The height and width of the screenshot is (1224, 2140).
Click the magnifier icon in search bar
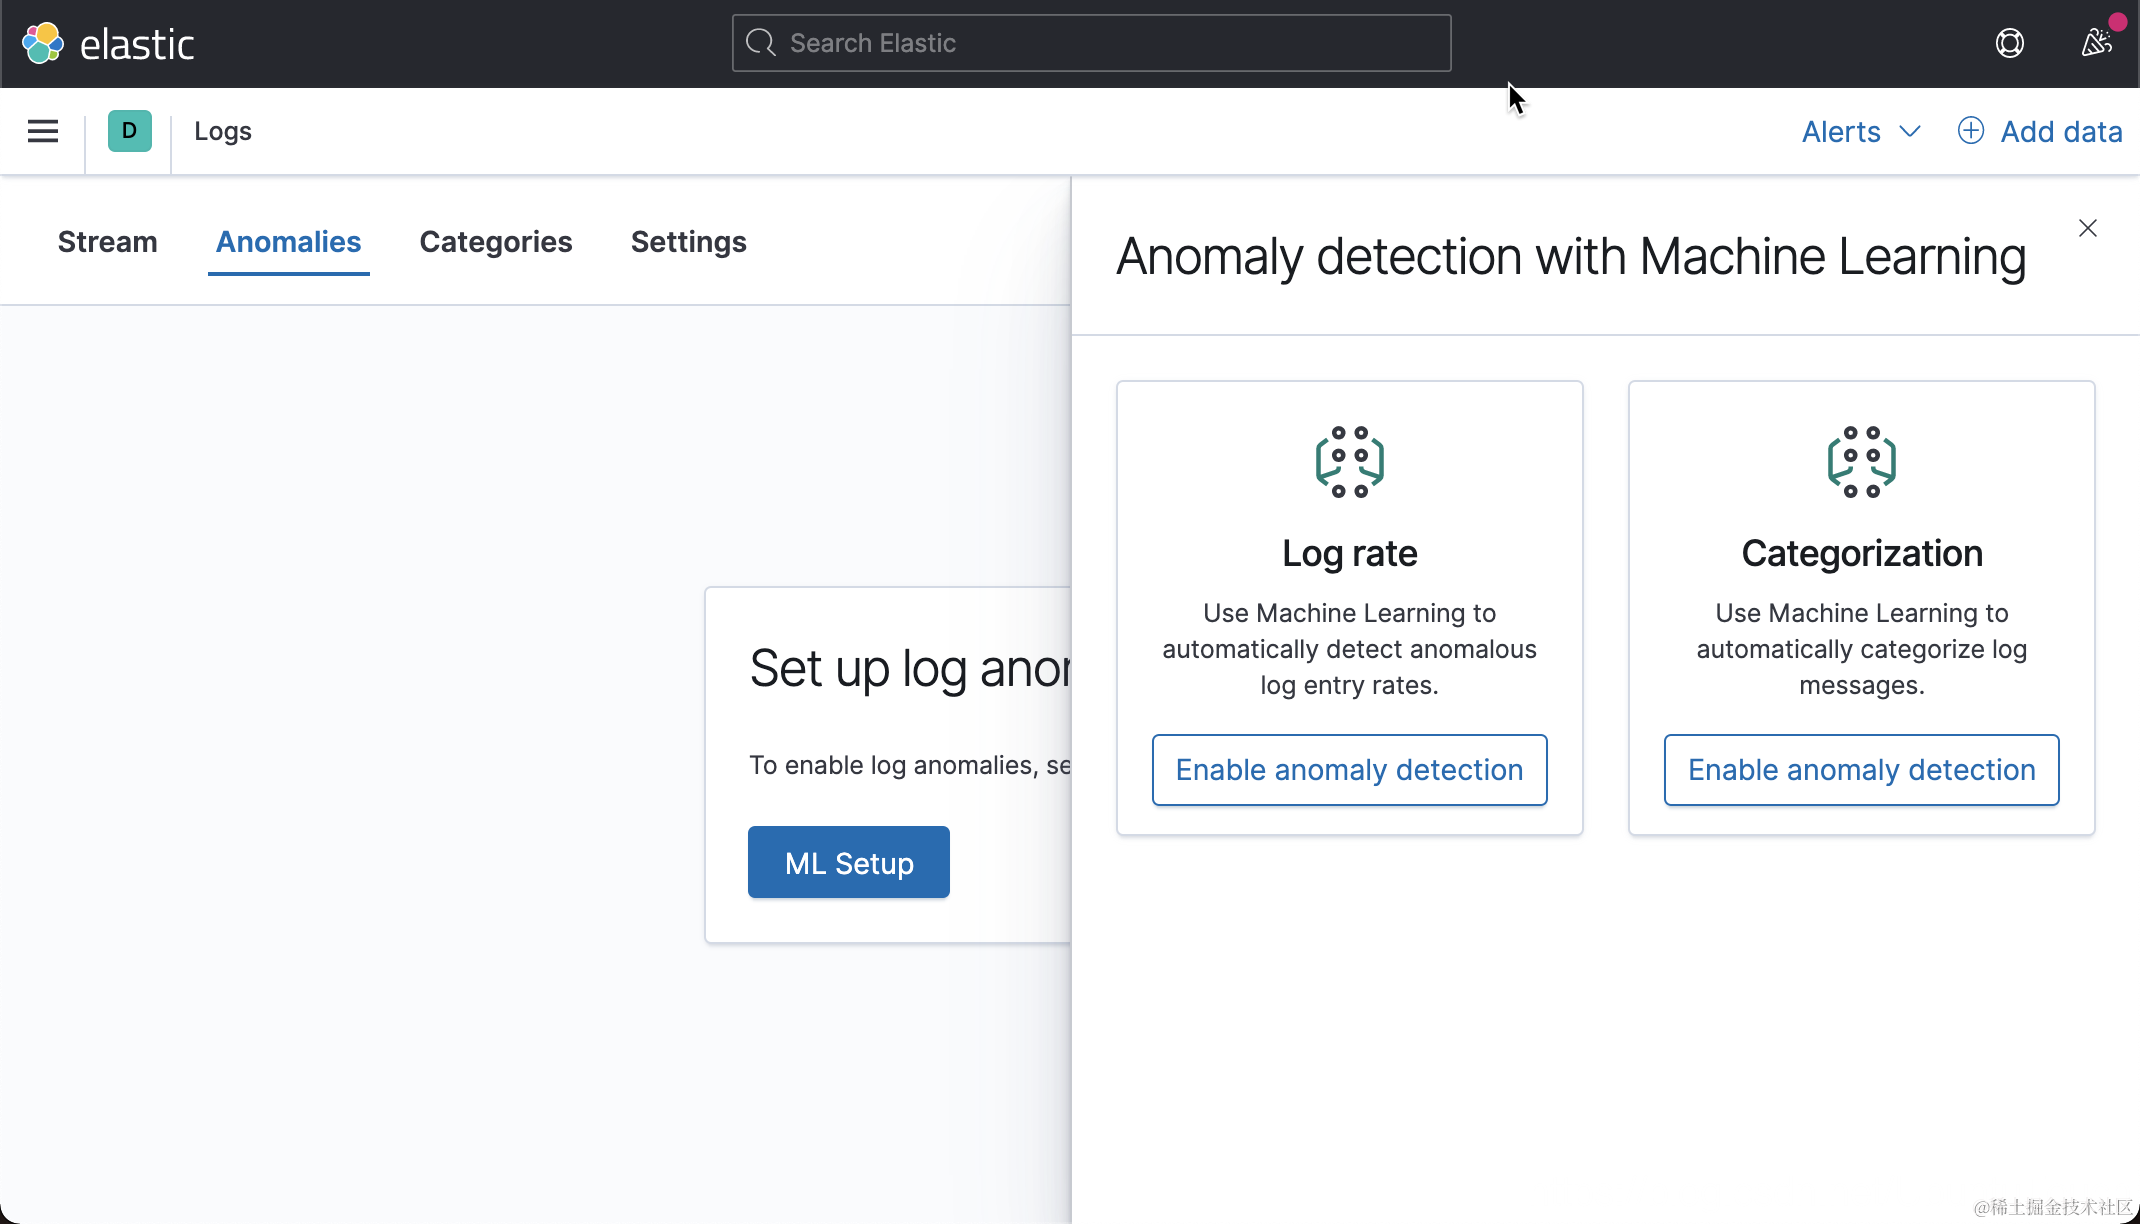(x=760, y=43)
